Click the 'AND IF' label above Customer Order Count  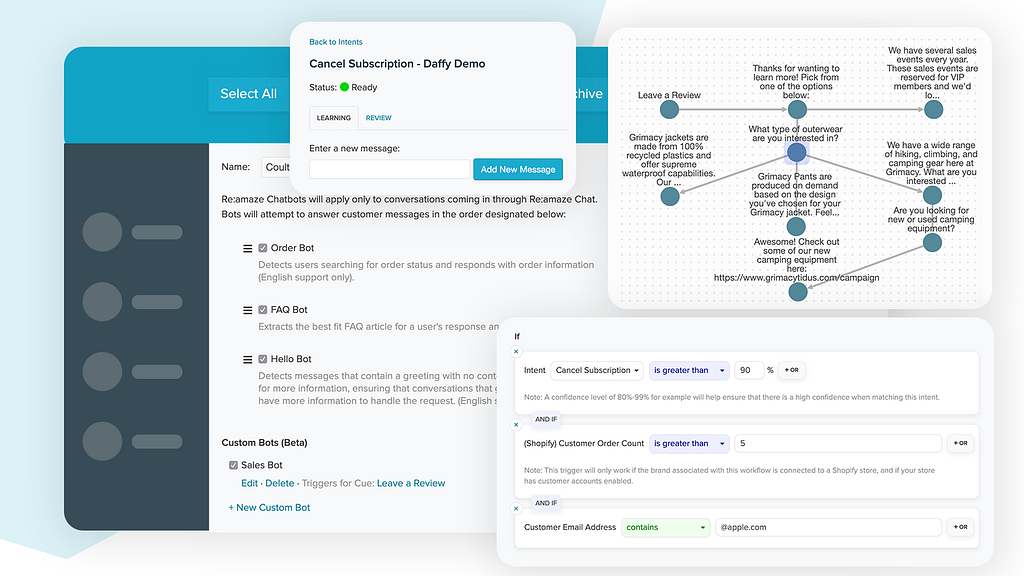[546, 419]
